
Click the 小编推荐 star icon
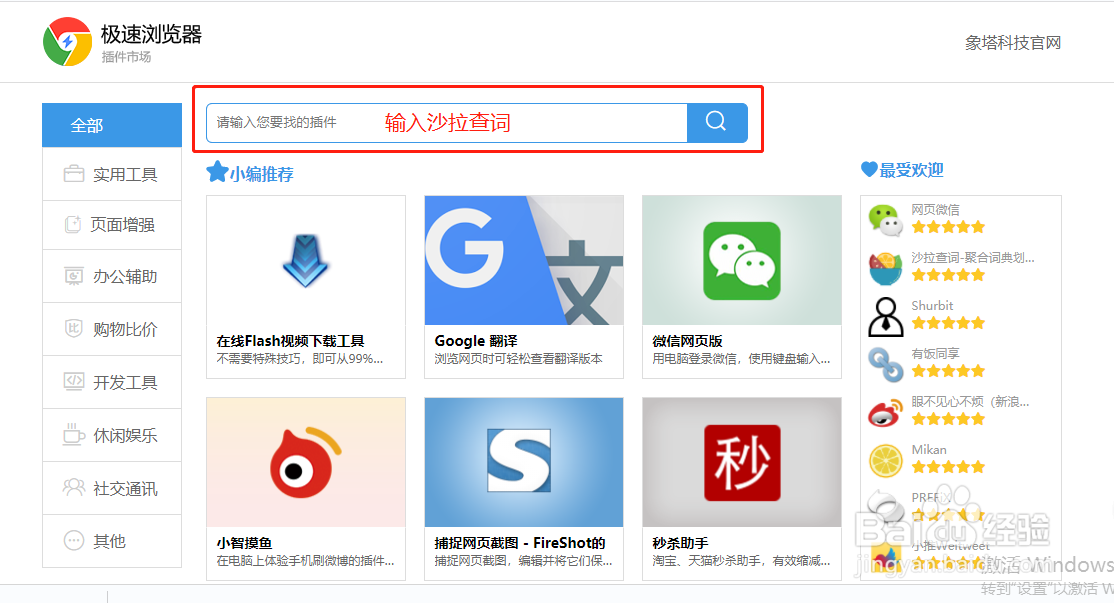point(217,172)
